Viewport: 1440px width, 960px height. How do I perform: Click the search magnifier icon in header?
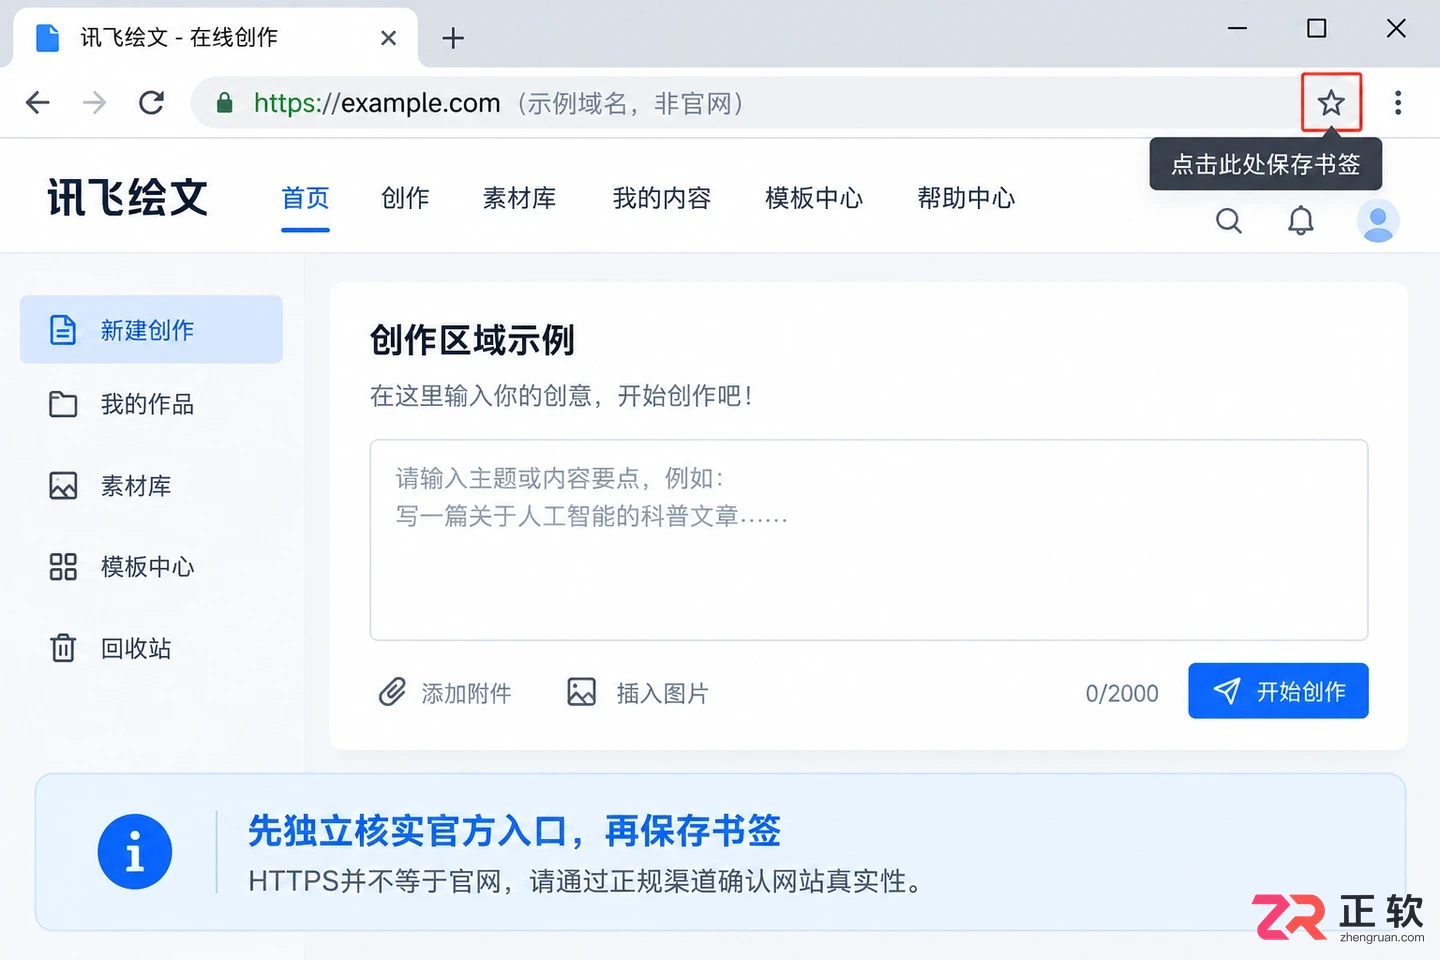tap(1229, 221)
